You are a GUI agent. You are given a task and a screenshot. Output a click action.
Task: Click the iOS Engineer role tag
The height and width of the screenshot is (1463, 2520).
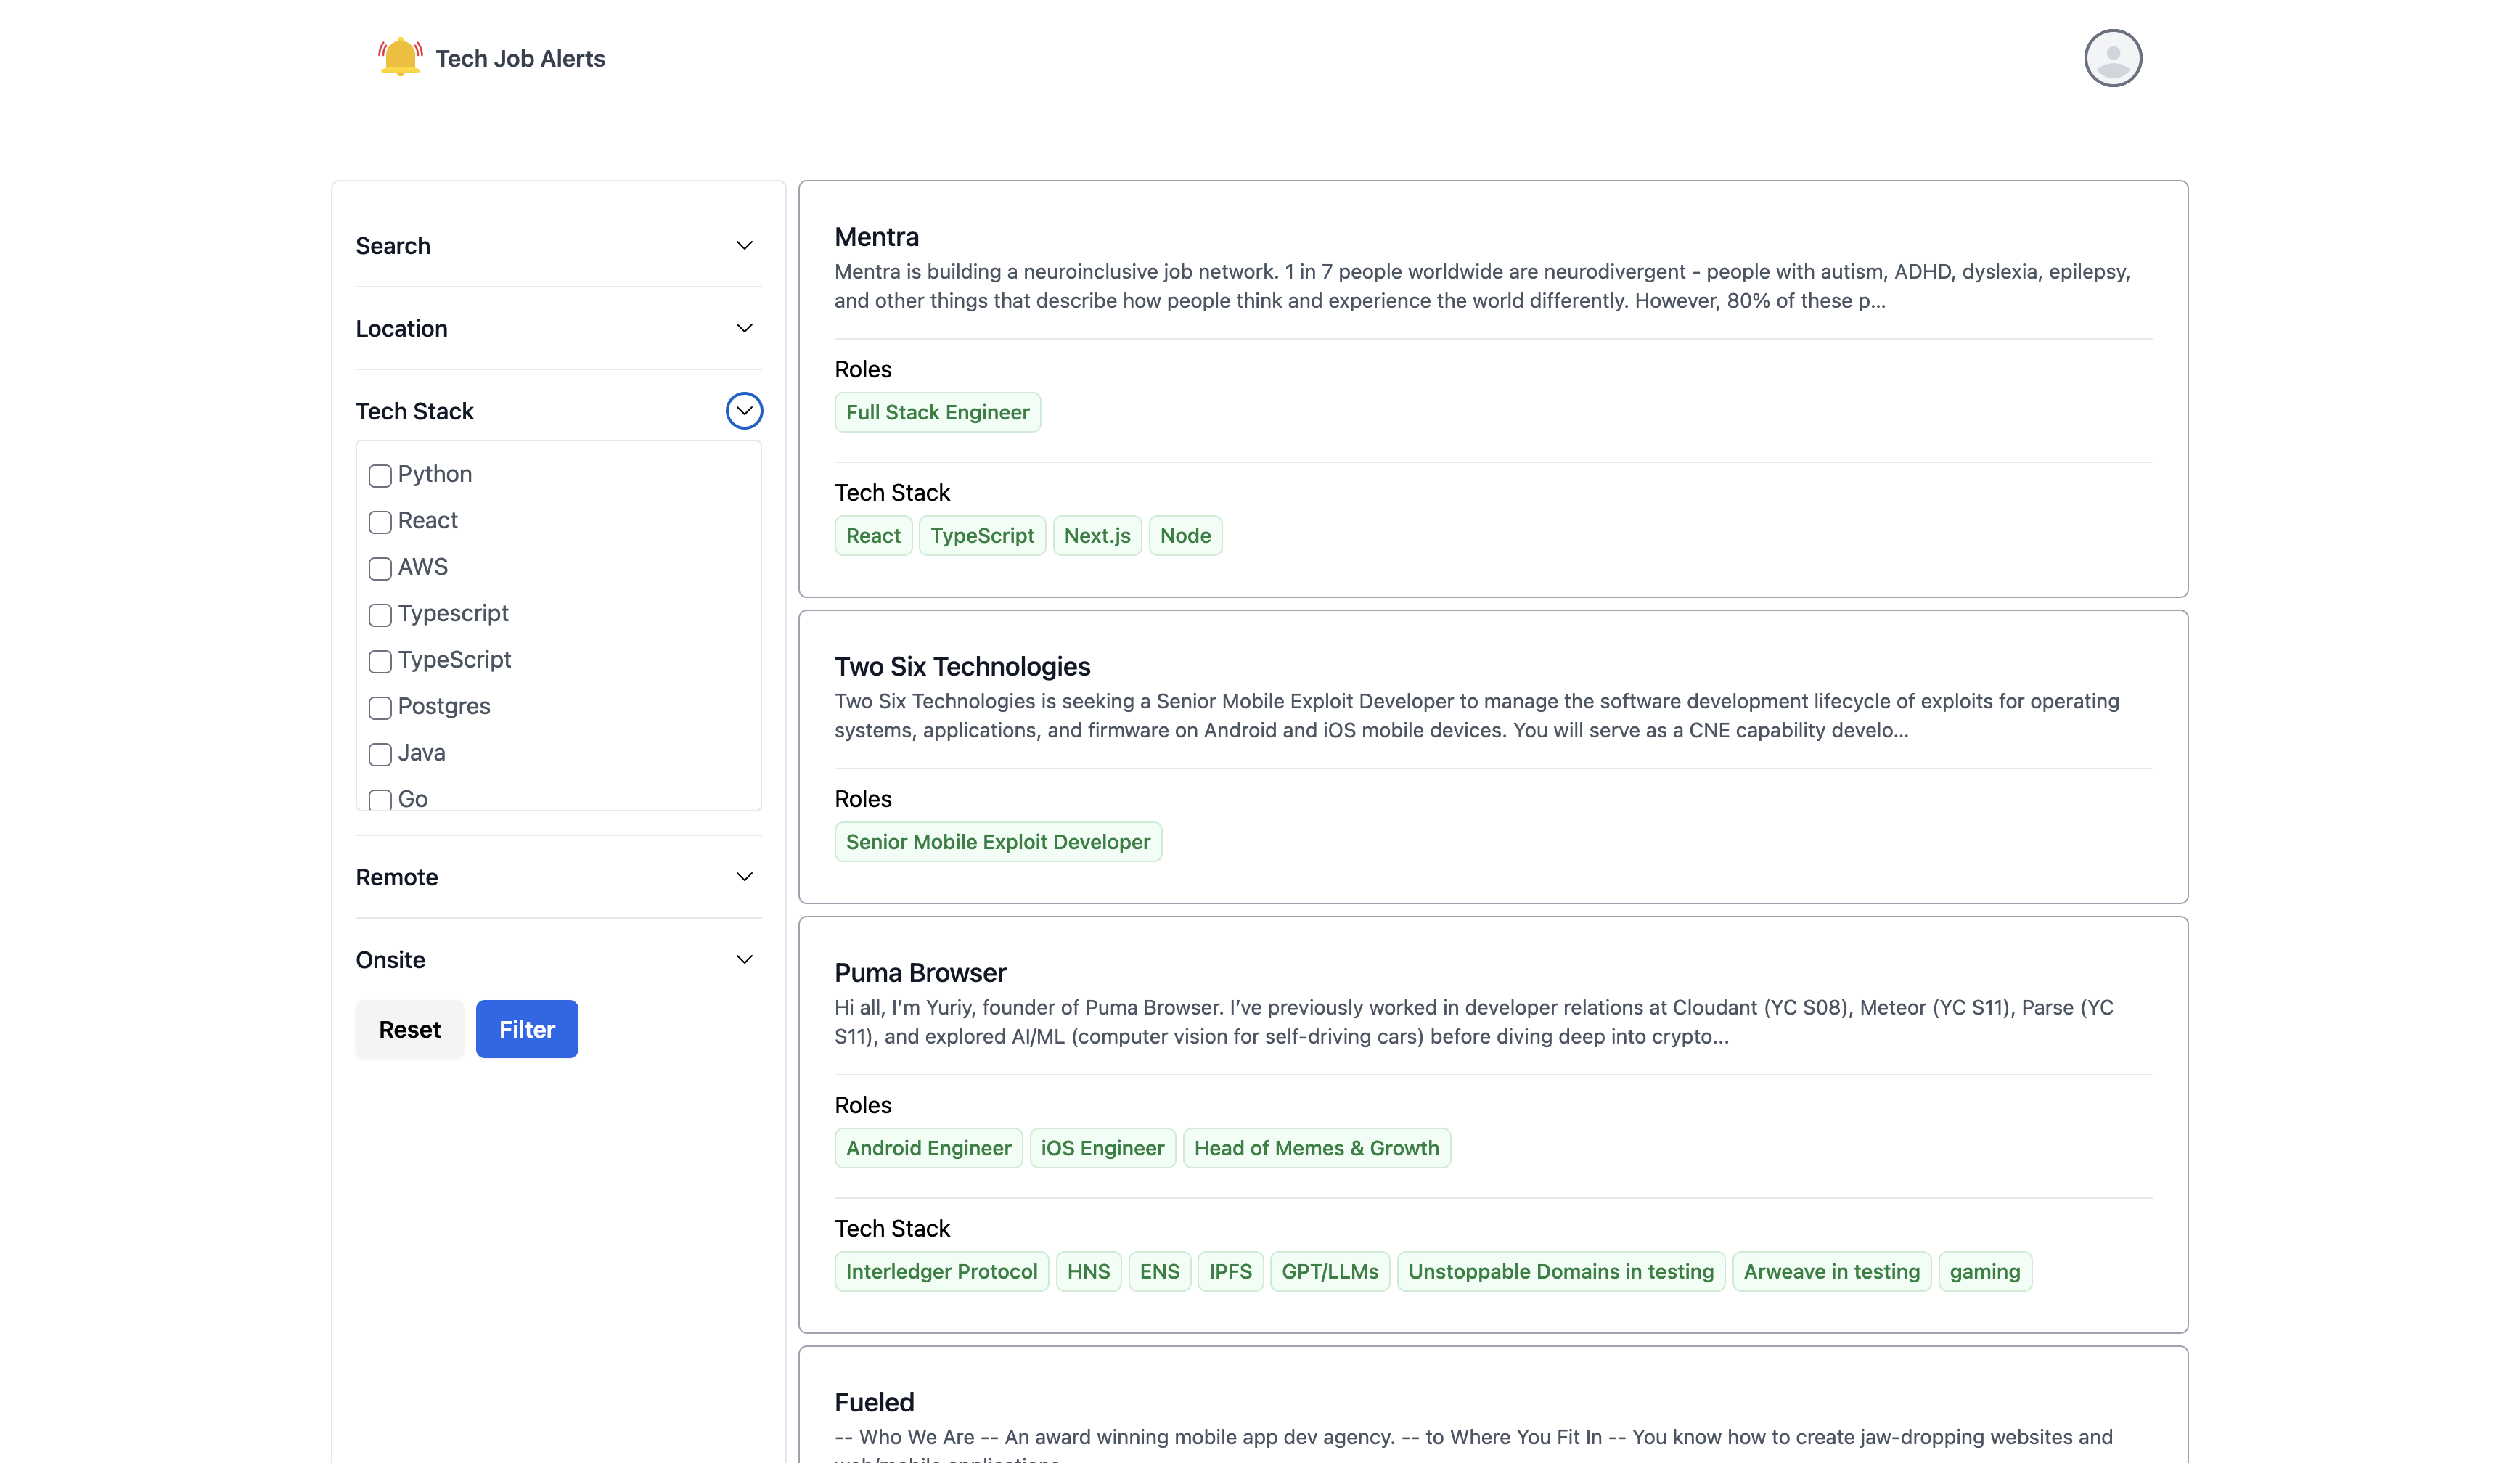tap(1103, 1148)
